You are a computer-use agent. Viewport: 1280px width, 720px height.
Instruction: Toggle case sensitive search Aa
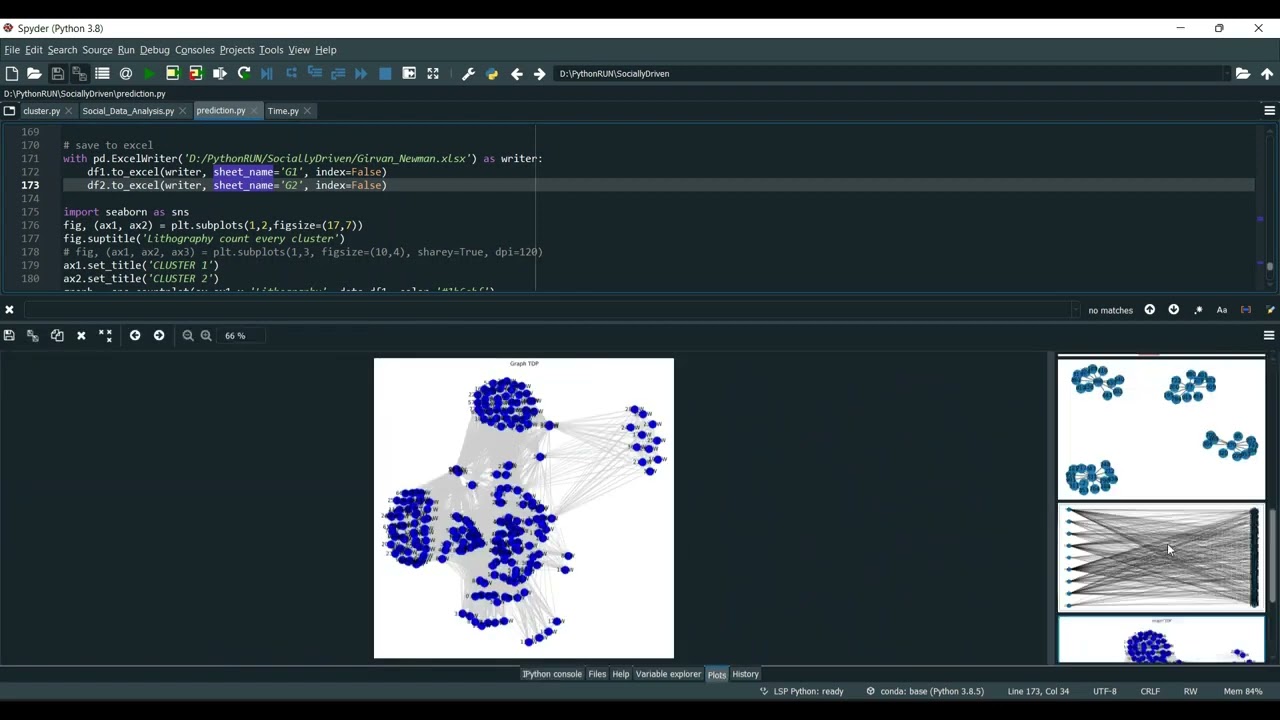tap(1222, 310)
